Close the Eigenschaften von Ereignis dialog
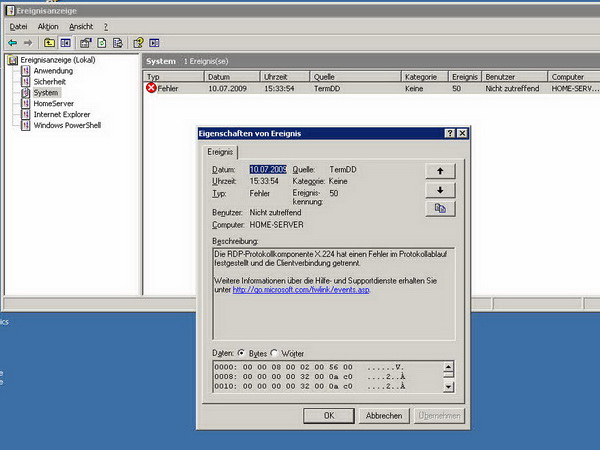The image size is (600, 450). click(x=462, y=133)
